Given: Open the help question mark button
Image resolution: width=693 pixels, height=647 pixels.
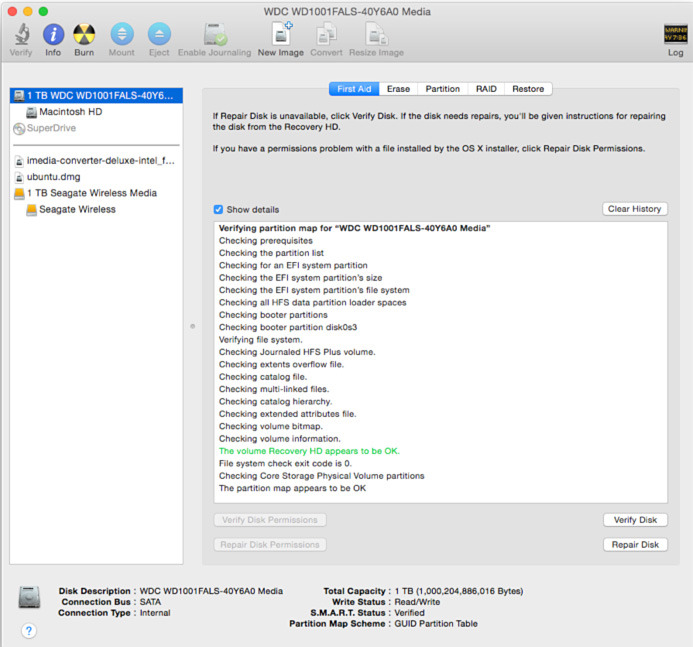Looking at the screenshot, I should (x=29, y=630).
